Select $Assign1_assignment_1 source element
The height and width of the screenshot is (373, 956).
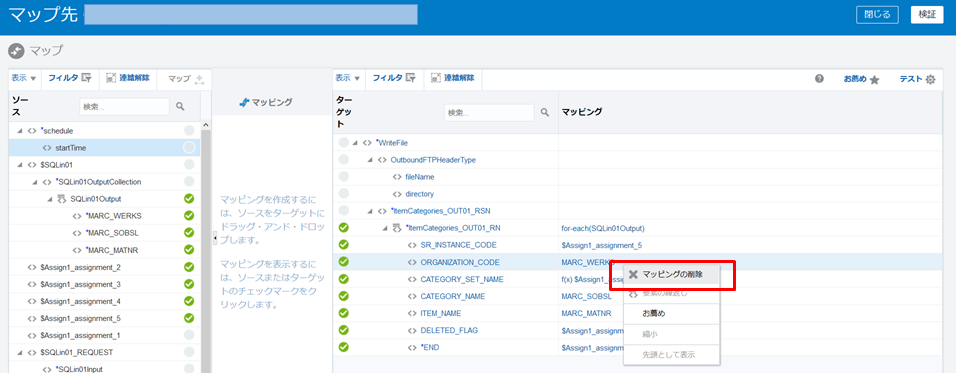coord(80,335)
